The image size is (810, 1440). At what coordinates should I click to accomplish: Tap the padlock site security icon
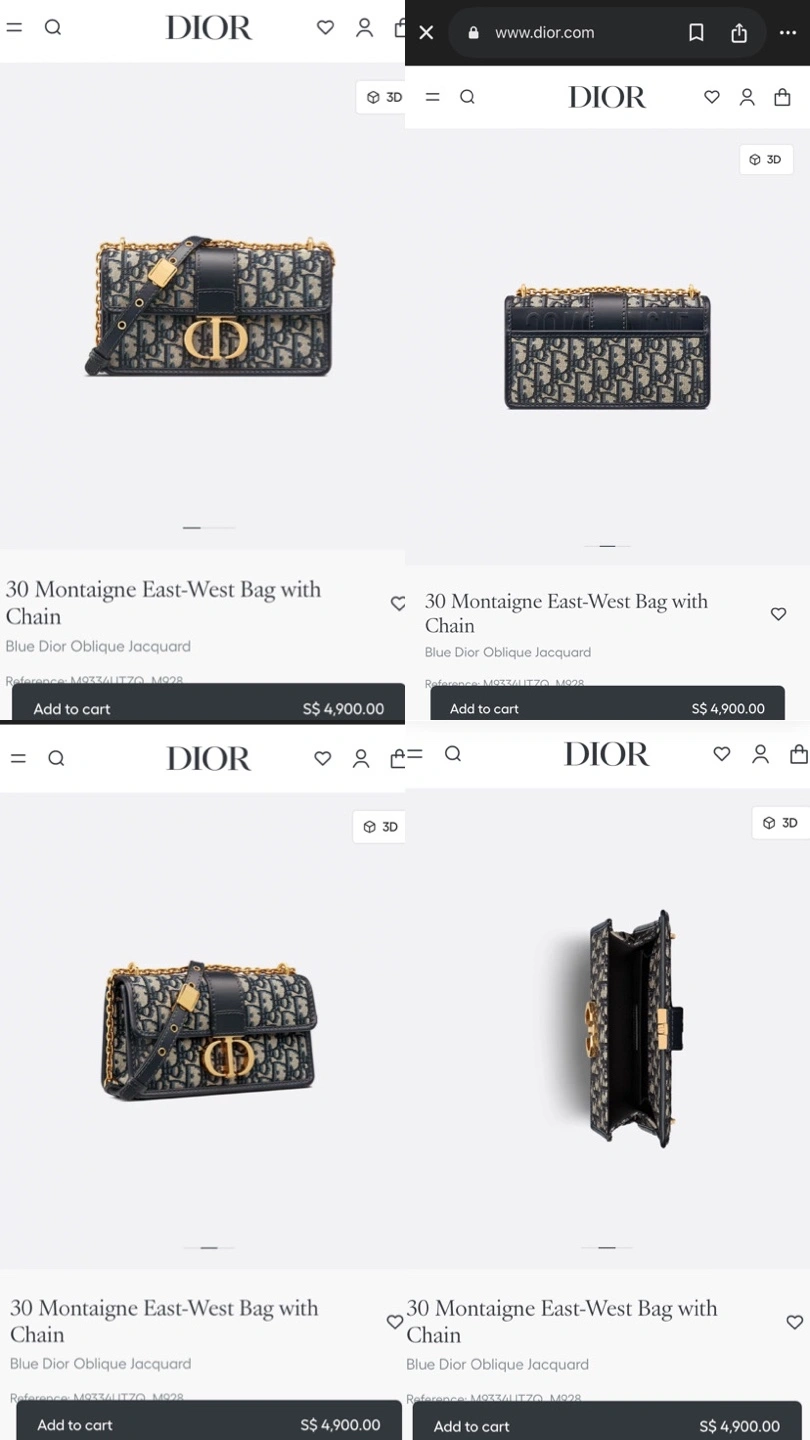click(x=474, y=33)
